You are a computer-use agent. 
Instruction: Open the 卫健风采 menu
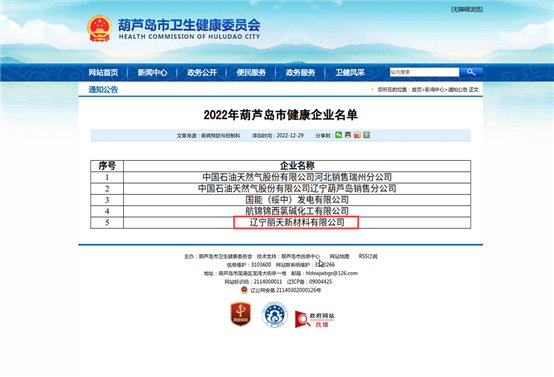(350, 72)
